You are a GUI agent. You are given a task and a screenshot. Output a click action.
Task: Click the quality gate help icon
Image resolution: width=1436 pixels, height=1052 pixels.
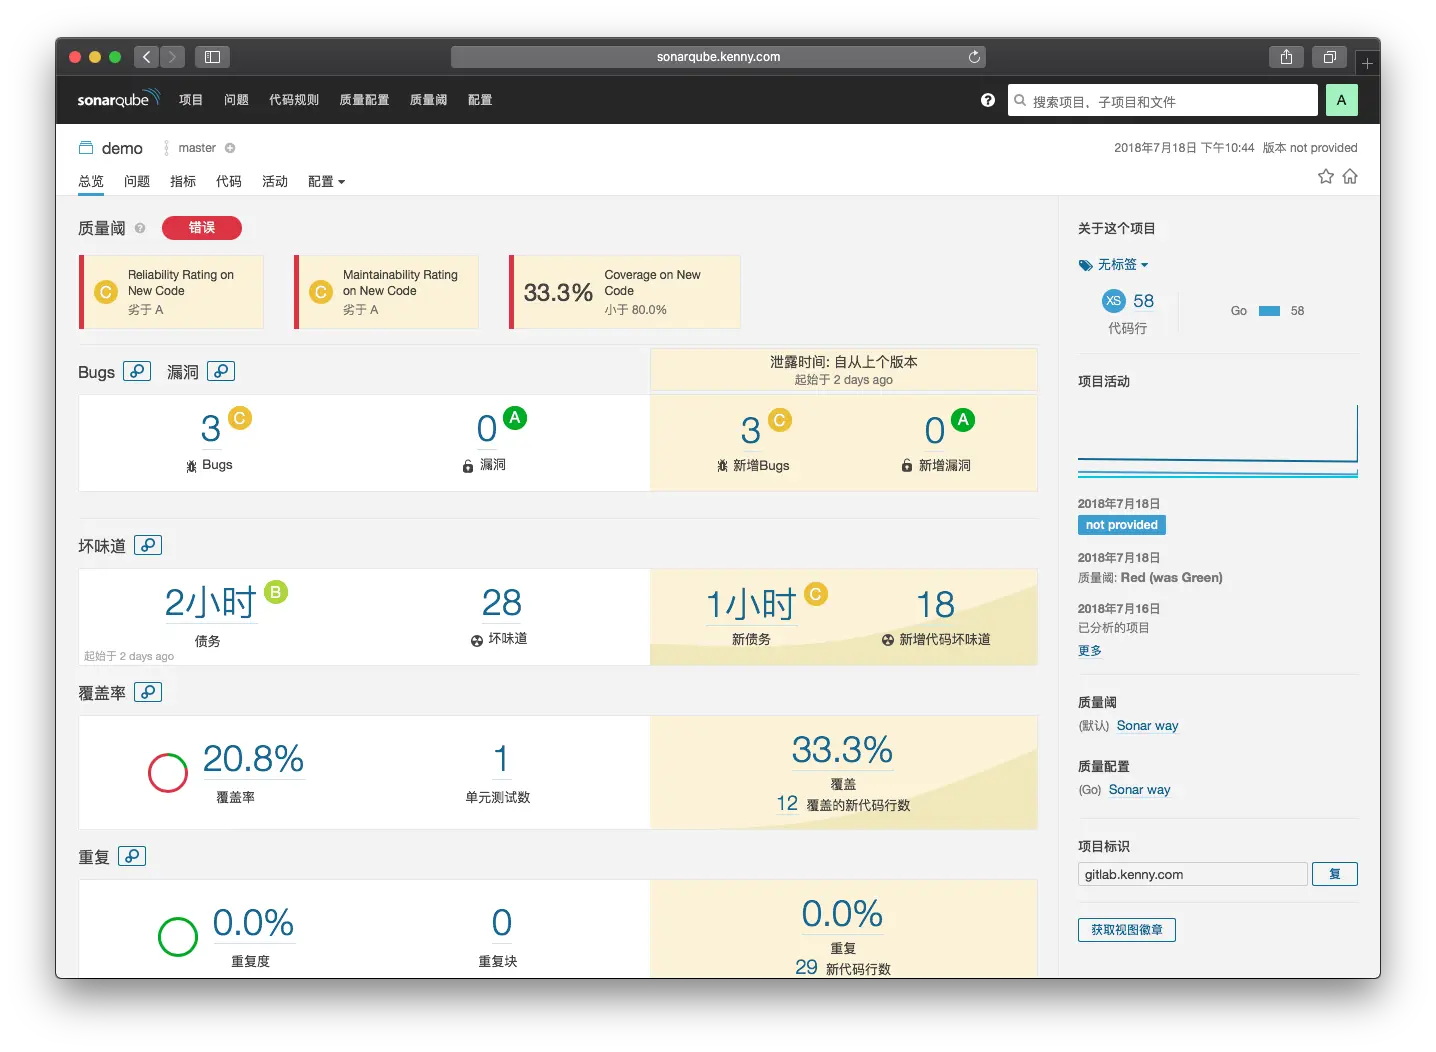click(x=140, y=228)
